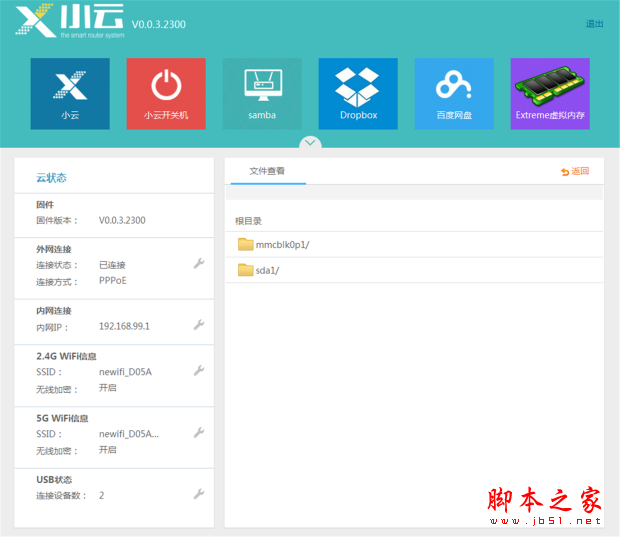
Task: Click wrench icon for 5G WiFi settings
Action: point(199,433)
